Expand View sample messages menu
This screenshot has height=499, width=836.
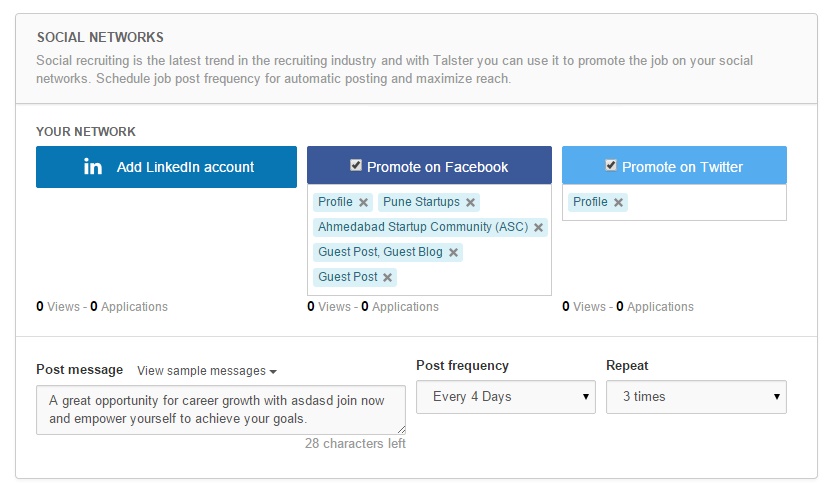(207, 371)
